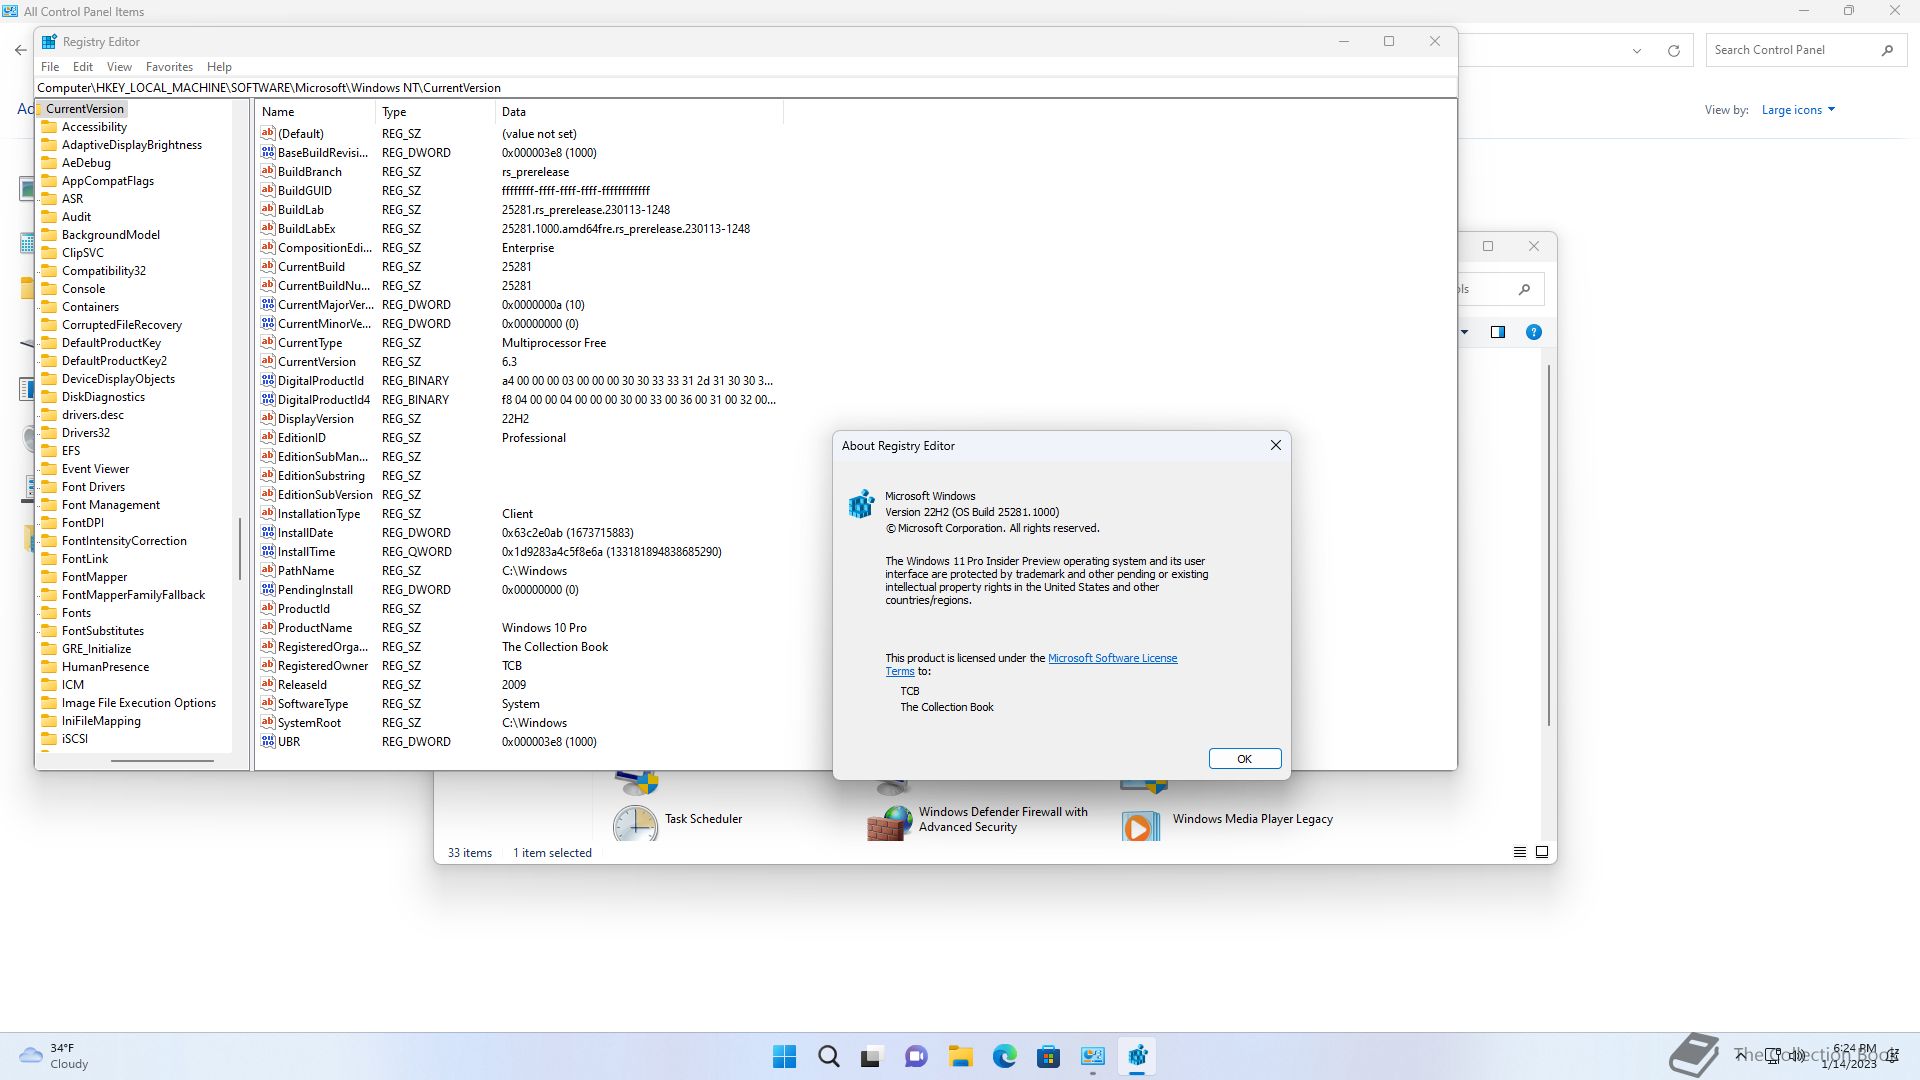Open File Explorer from the taskbar
Screen dimensions: 1920x1080
click(960, 1056)
